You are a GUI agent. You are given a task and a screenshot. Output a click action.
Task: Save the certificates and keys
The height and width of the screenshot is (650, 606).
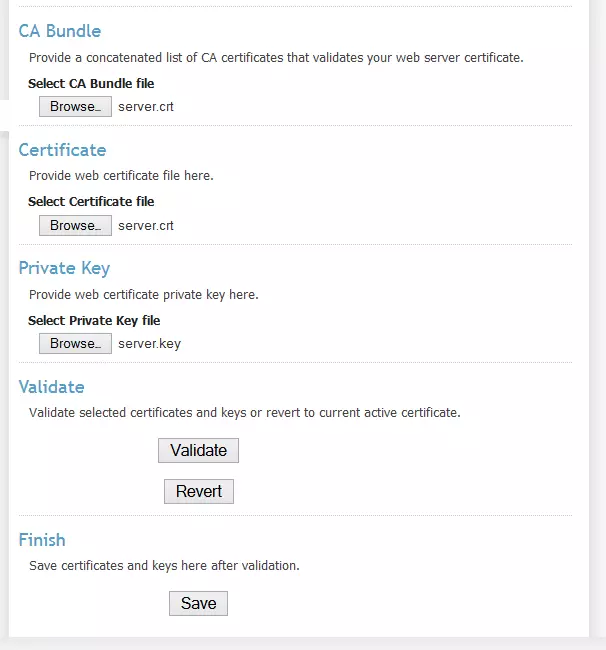(198, 604)
